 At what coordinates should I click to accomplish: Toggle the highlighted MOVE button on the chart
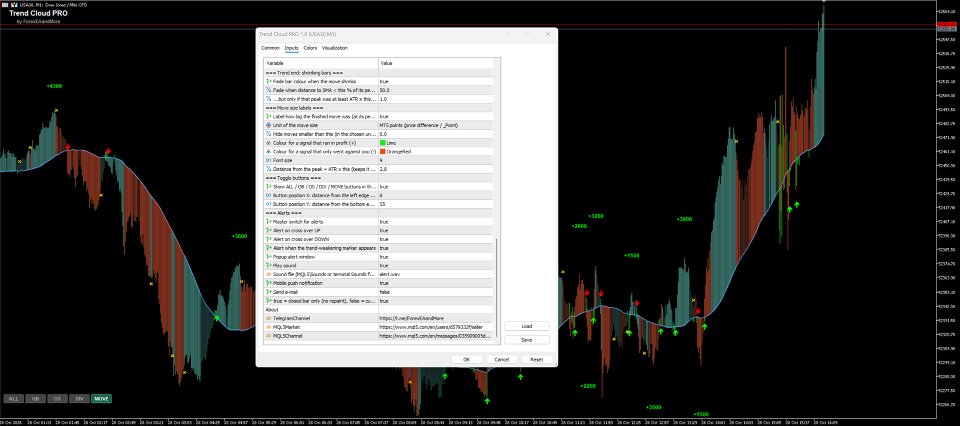[102, 399]
